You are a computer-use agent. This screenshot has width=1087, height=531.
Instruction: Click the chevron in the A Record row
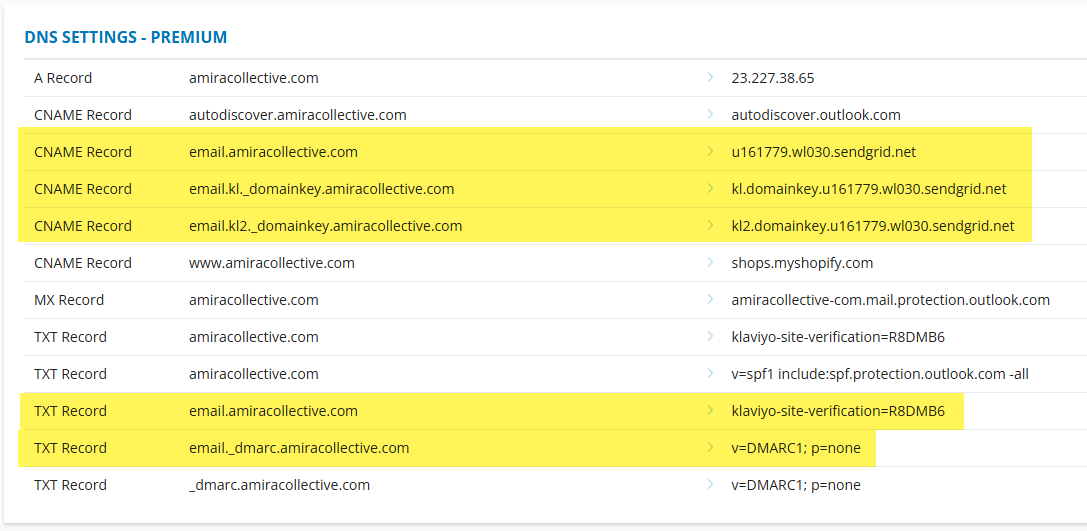(x=711, y=77)
